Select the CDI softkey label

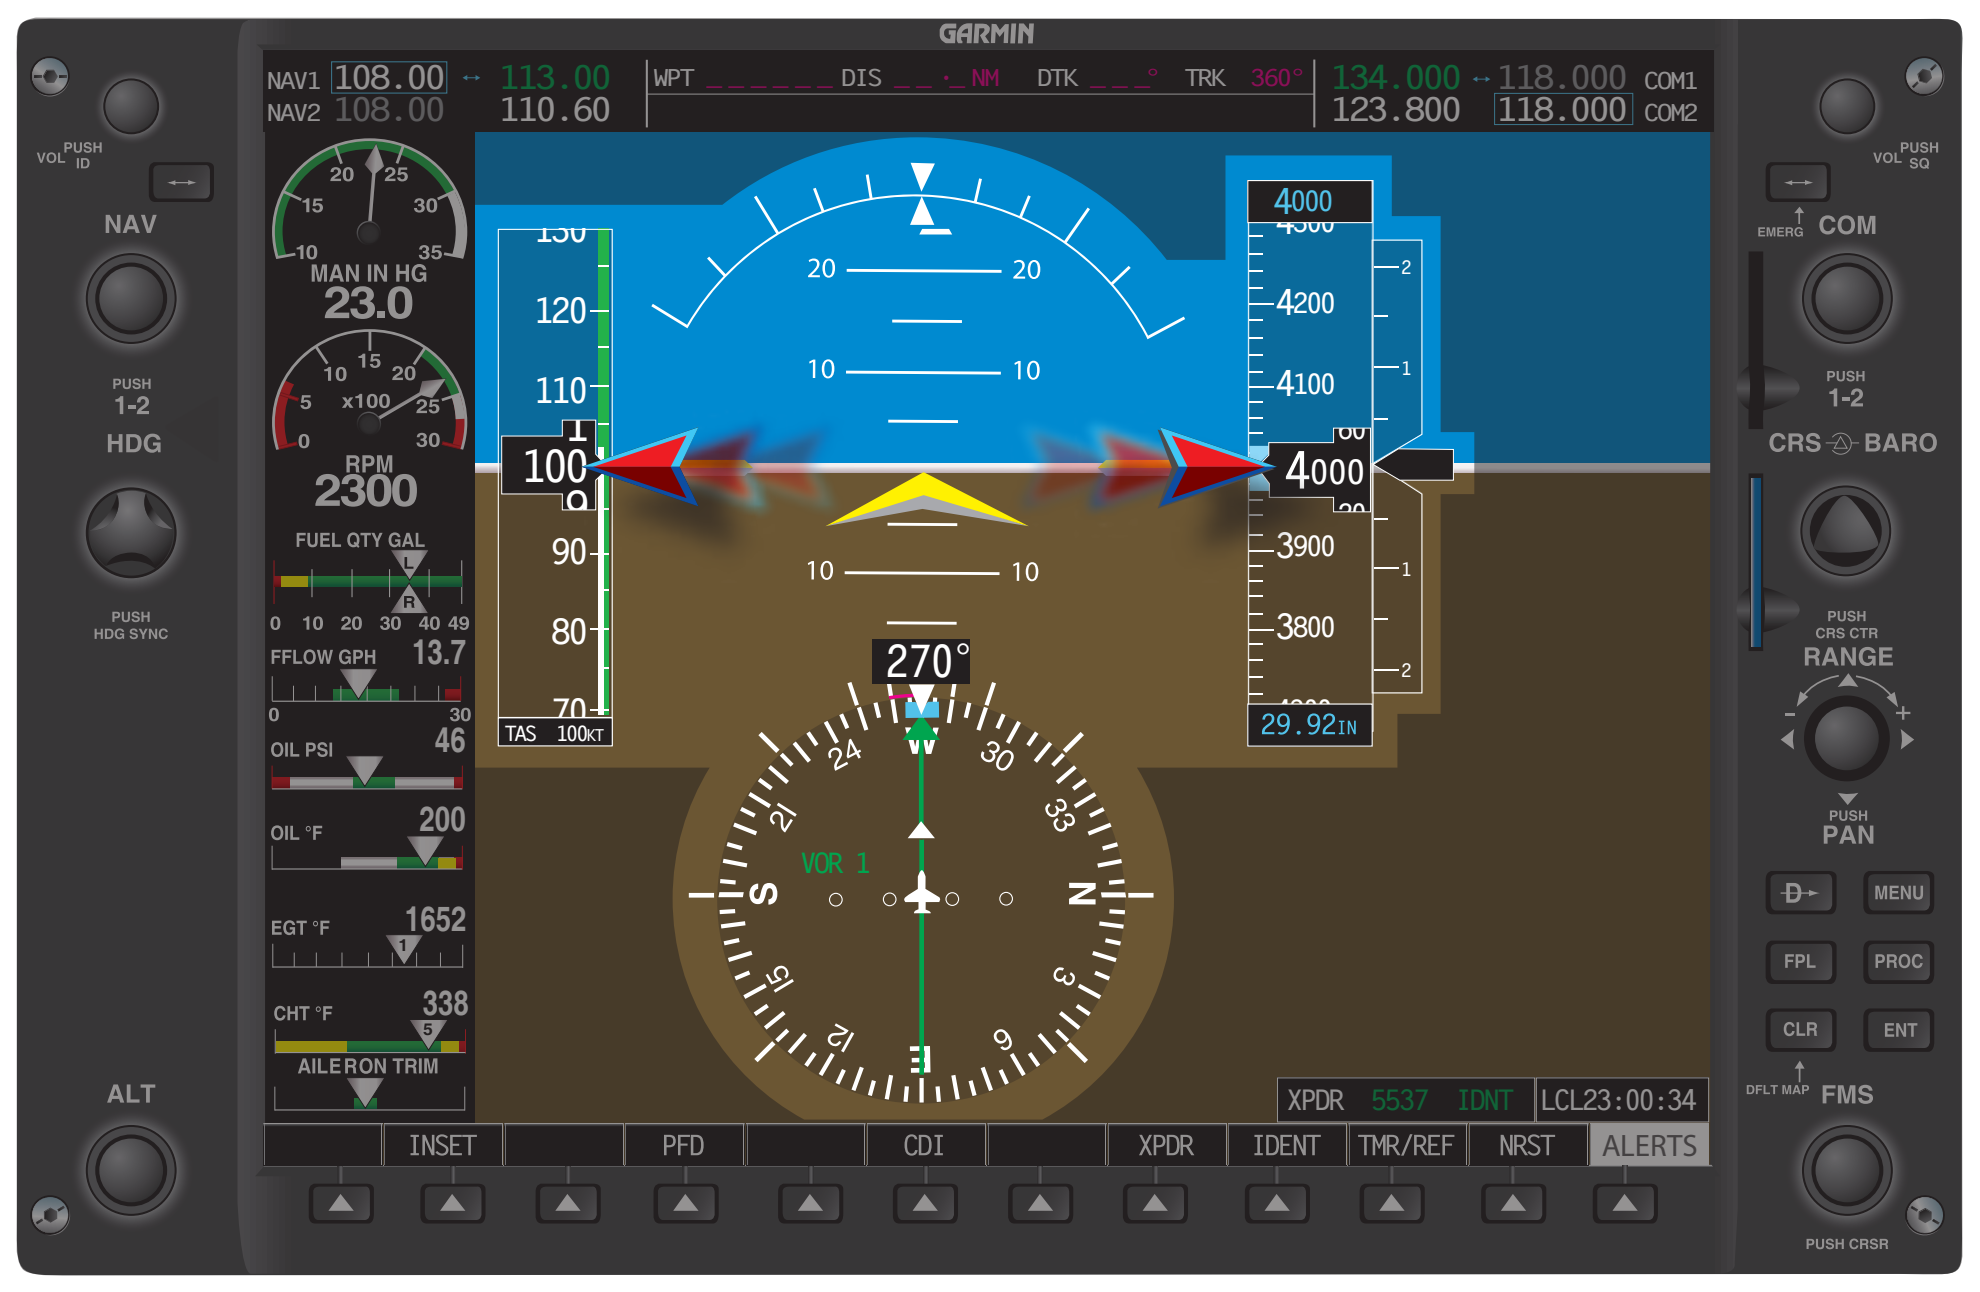(x=924, y=1145)
